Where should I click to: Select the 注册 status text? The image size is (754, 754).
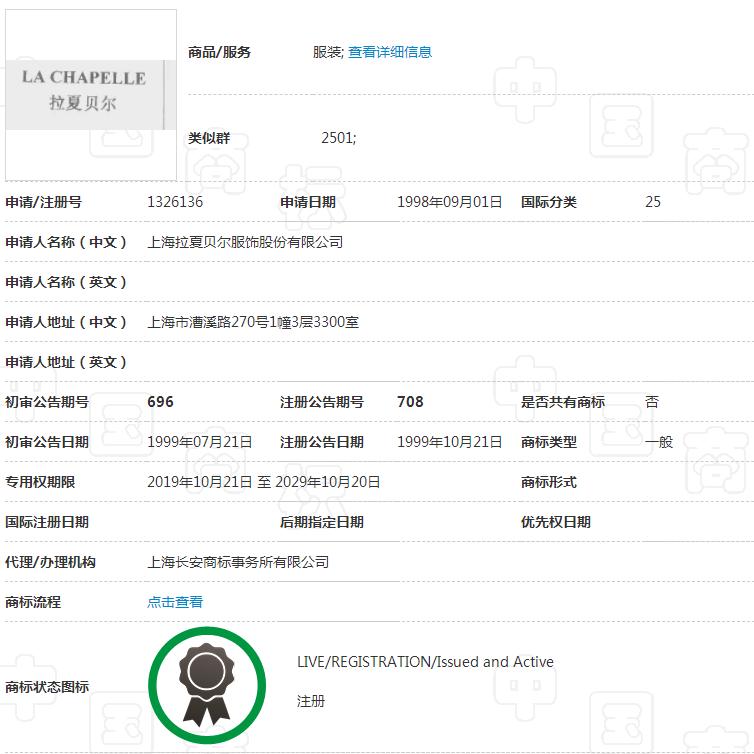point(311,701)
